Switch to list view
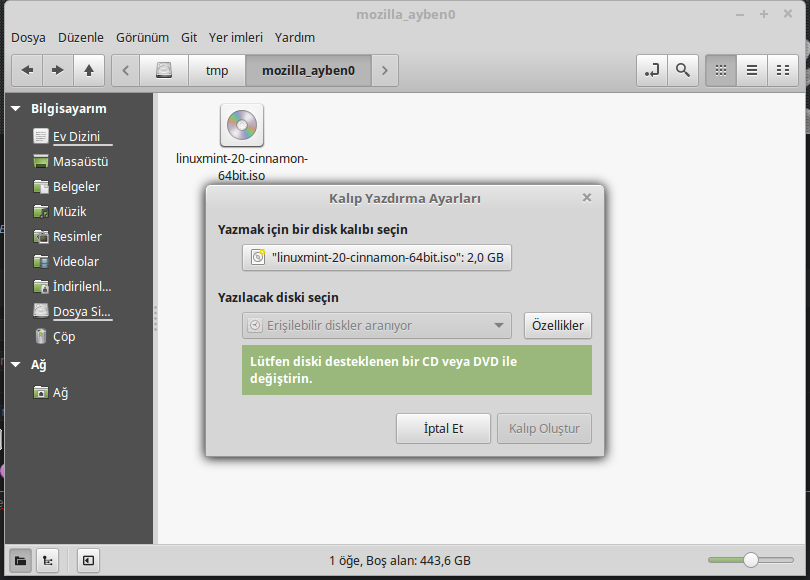Screen dimensions: 810x580 (x=752, y=70)
